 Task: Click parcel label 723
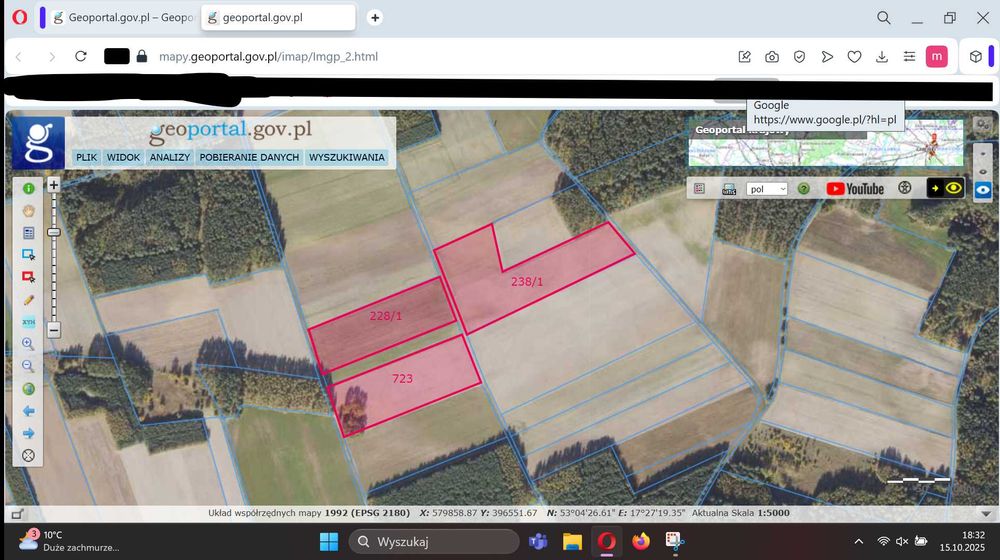402,378
